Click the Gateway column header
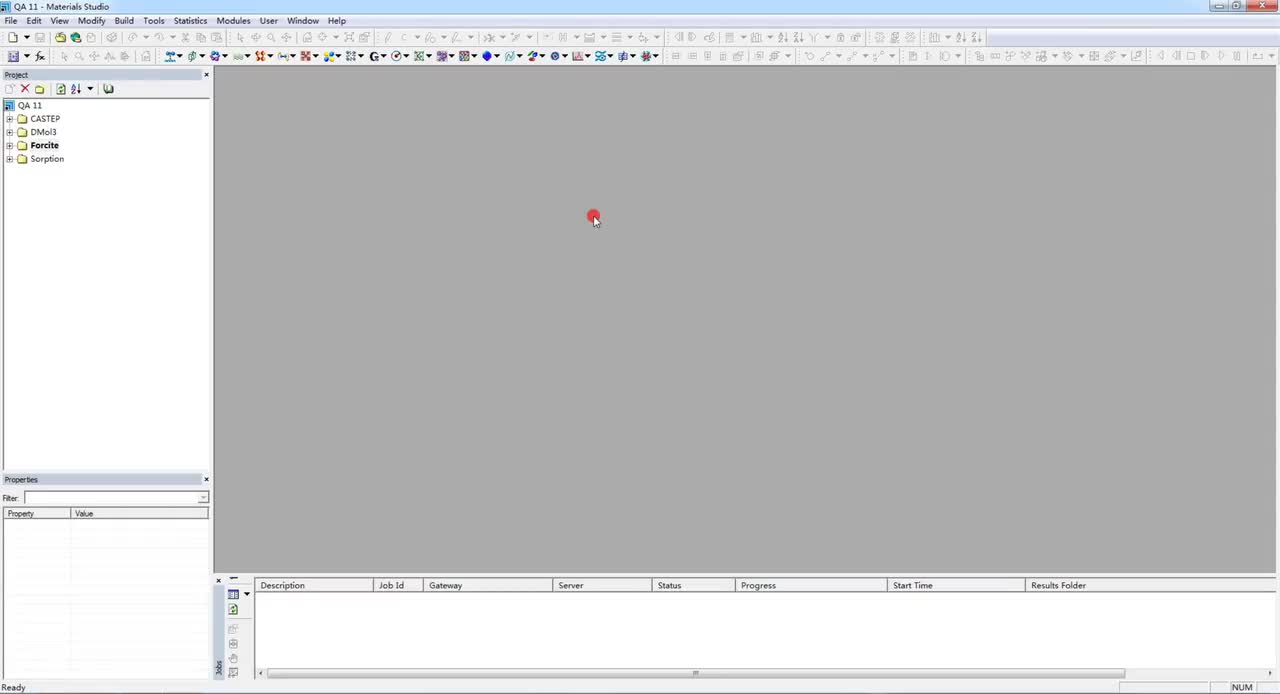 click(488, 585)
